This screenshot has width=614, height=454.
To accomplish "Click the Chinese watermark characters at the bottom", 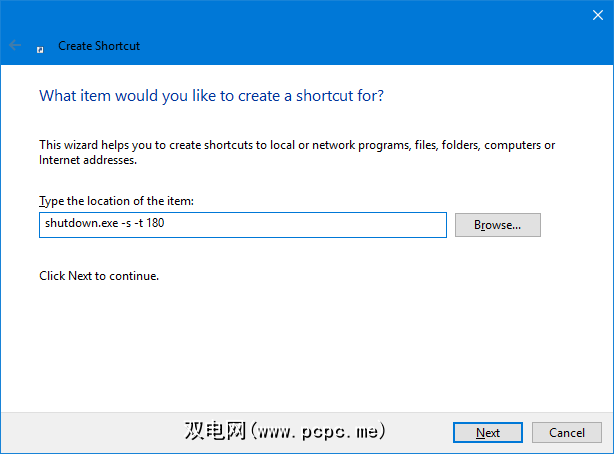I will click(x=216, y=432).
